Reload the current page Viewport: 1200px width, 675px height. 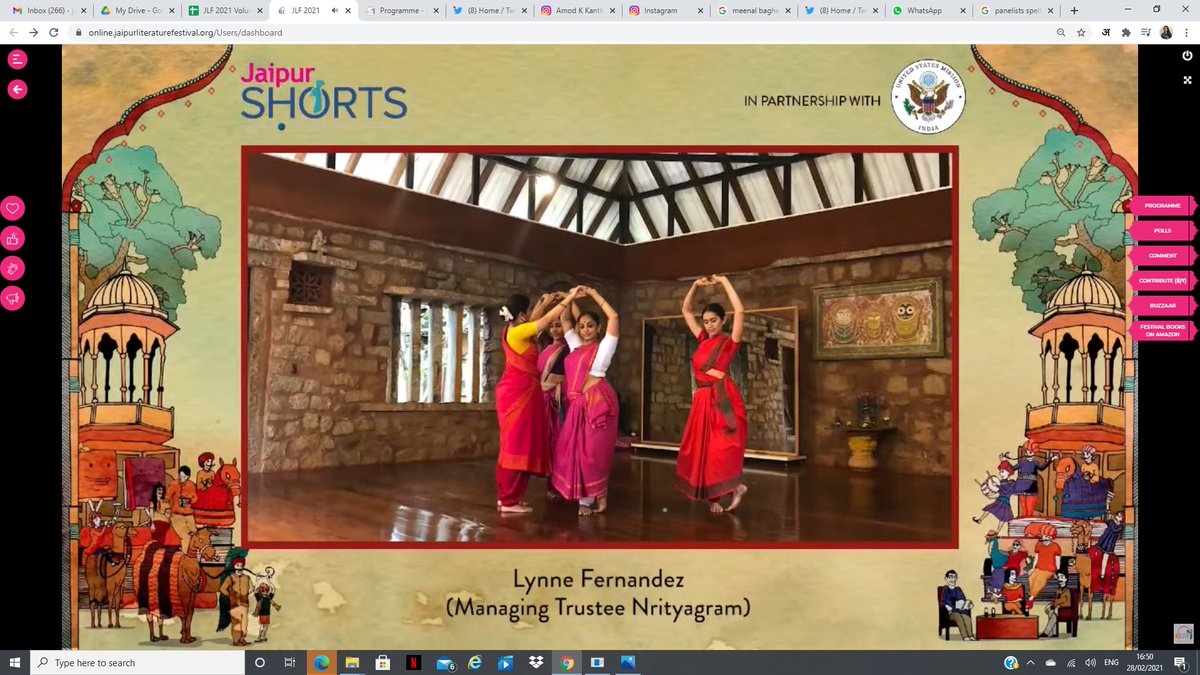click(x=53, y=32)
